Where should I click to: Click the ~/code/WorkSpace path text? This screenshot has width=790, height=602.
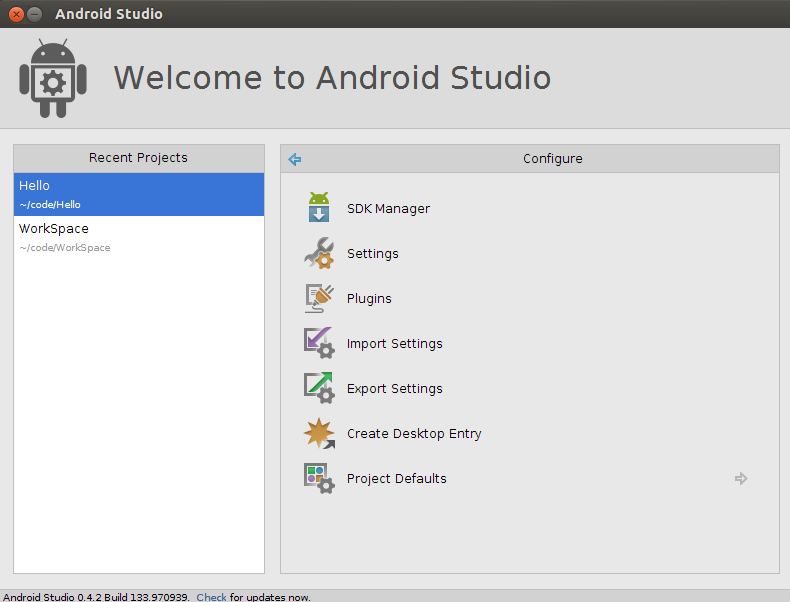click(65, 248)
